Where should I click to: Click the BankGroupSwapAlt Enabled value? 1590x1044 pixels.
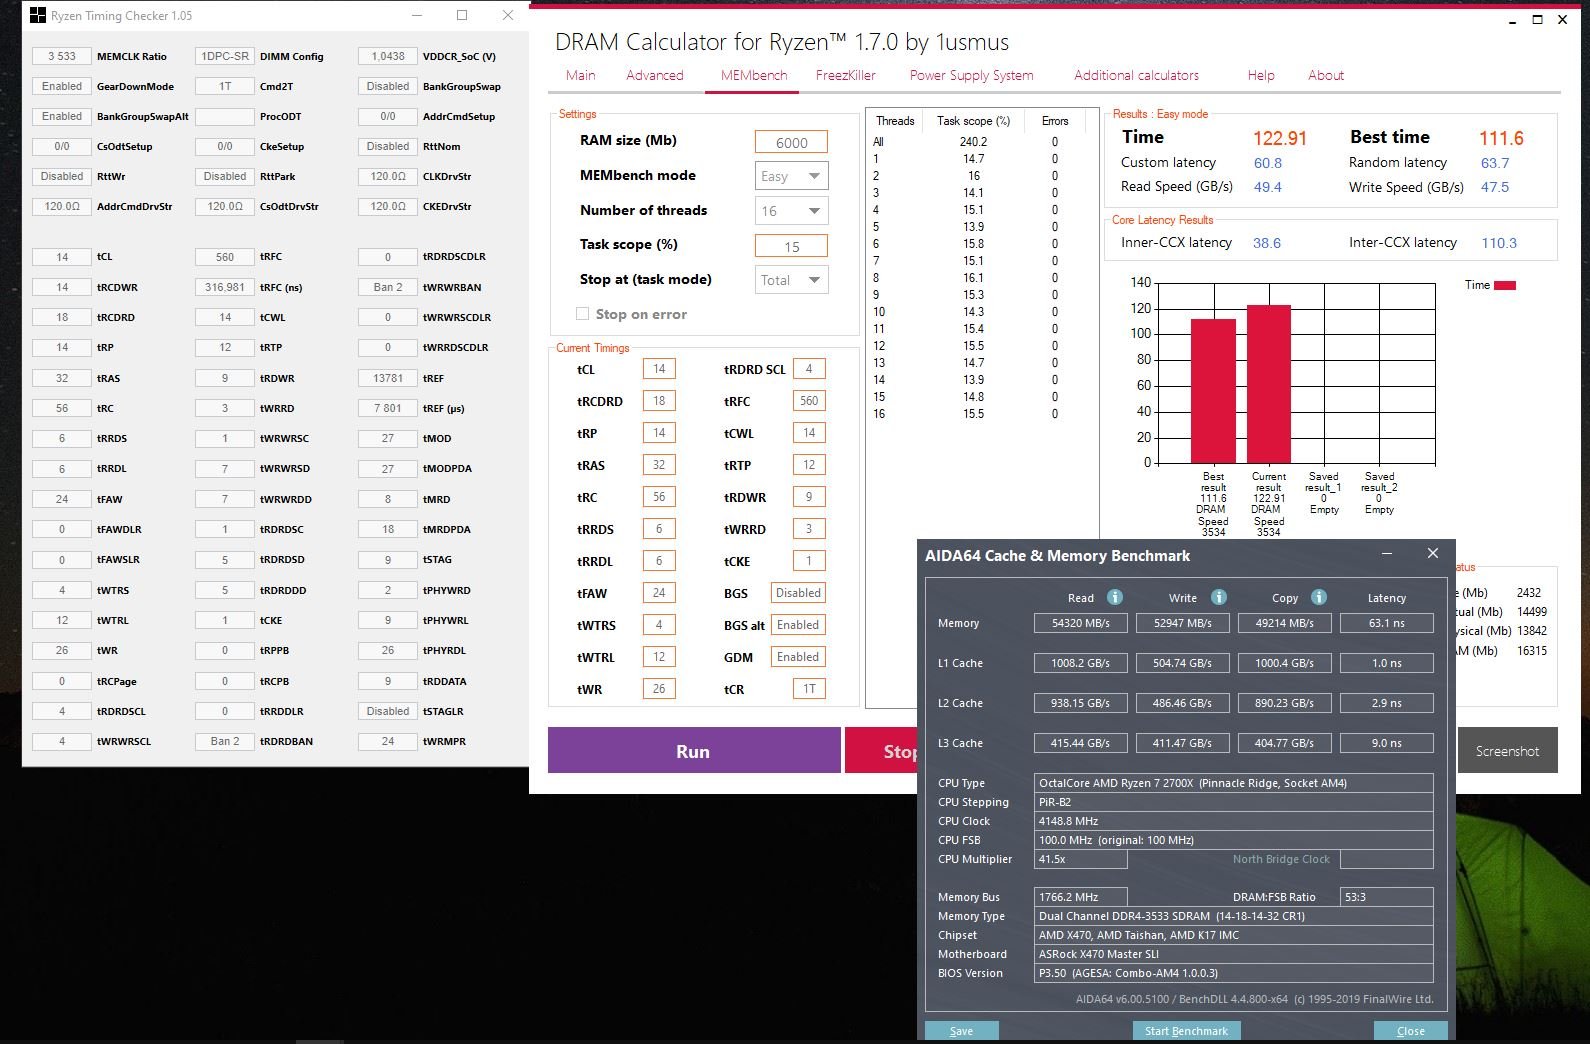pyautogui.click(x=62, y=116)
